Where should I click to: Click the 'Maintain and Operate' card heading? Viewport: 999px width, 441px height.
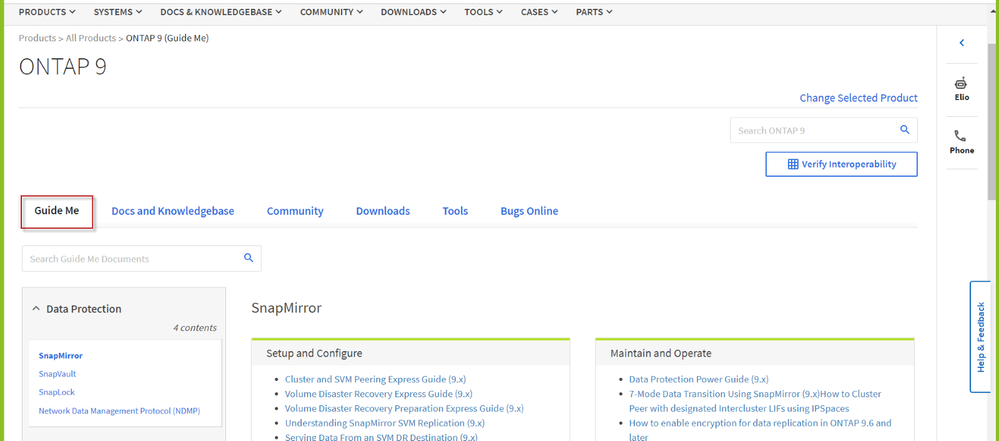[660, 353]
